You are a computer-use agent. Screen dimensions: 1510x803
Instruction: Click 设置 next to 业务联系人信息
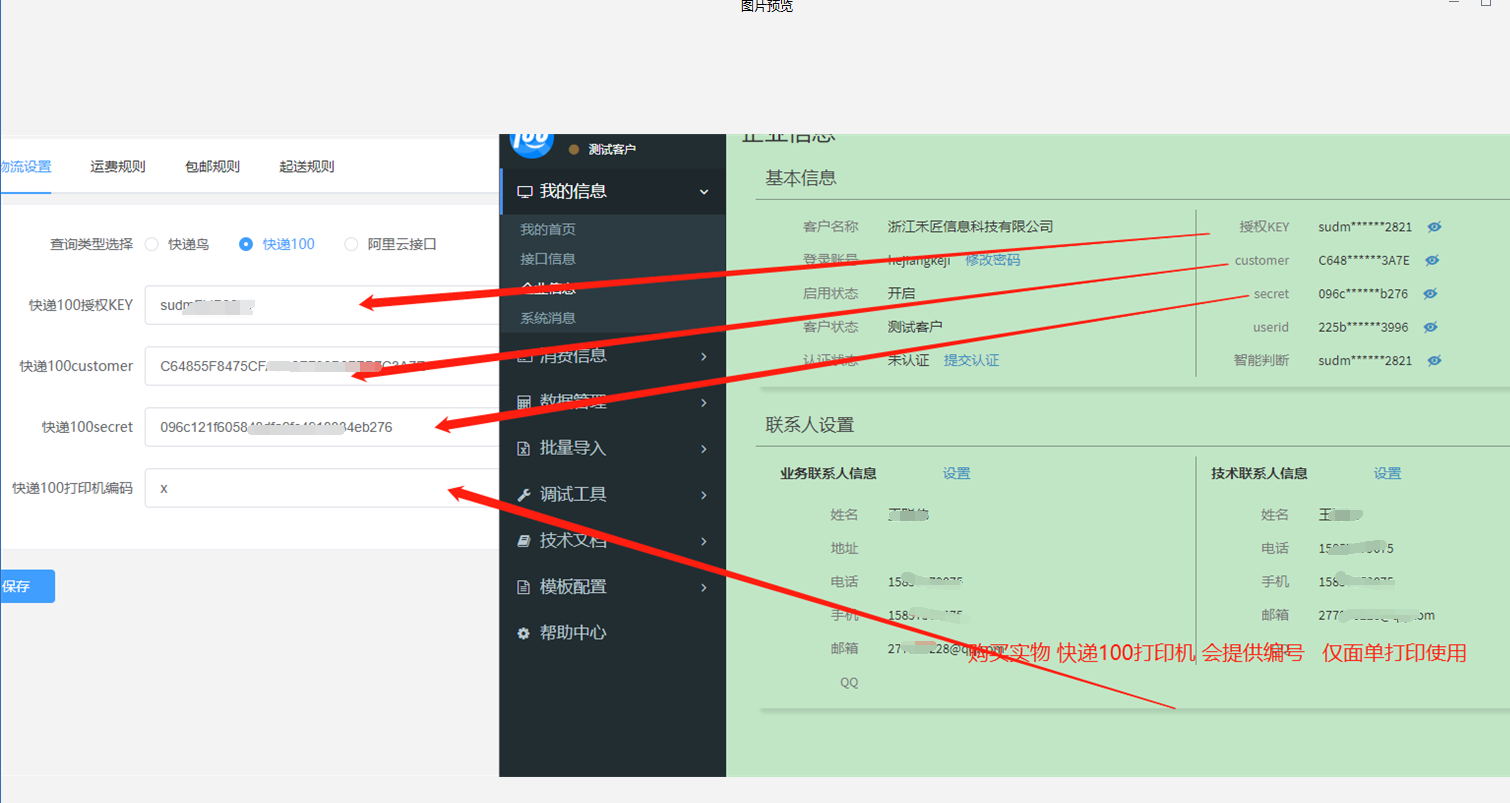pyautogui.click(x=956, y=473)
